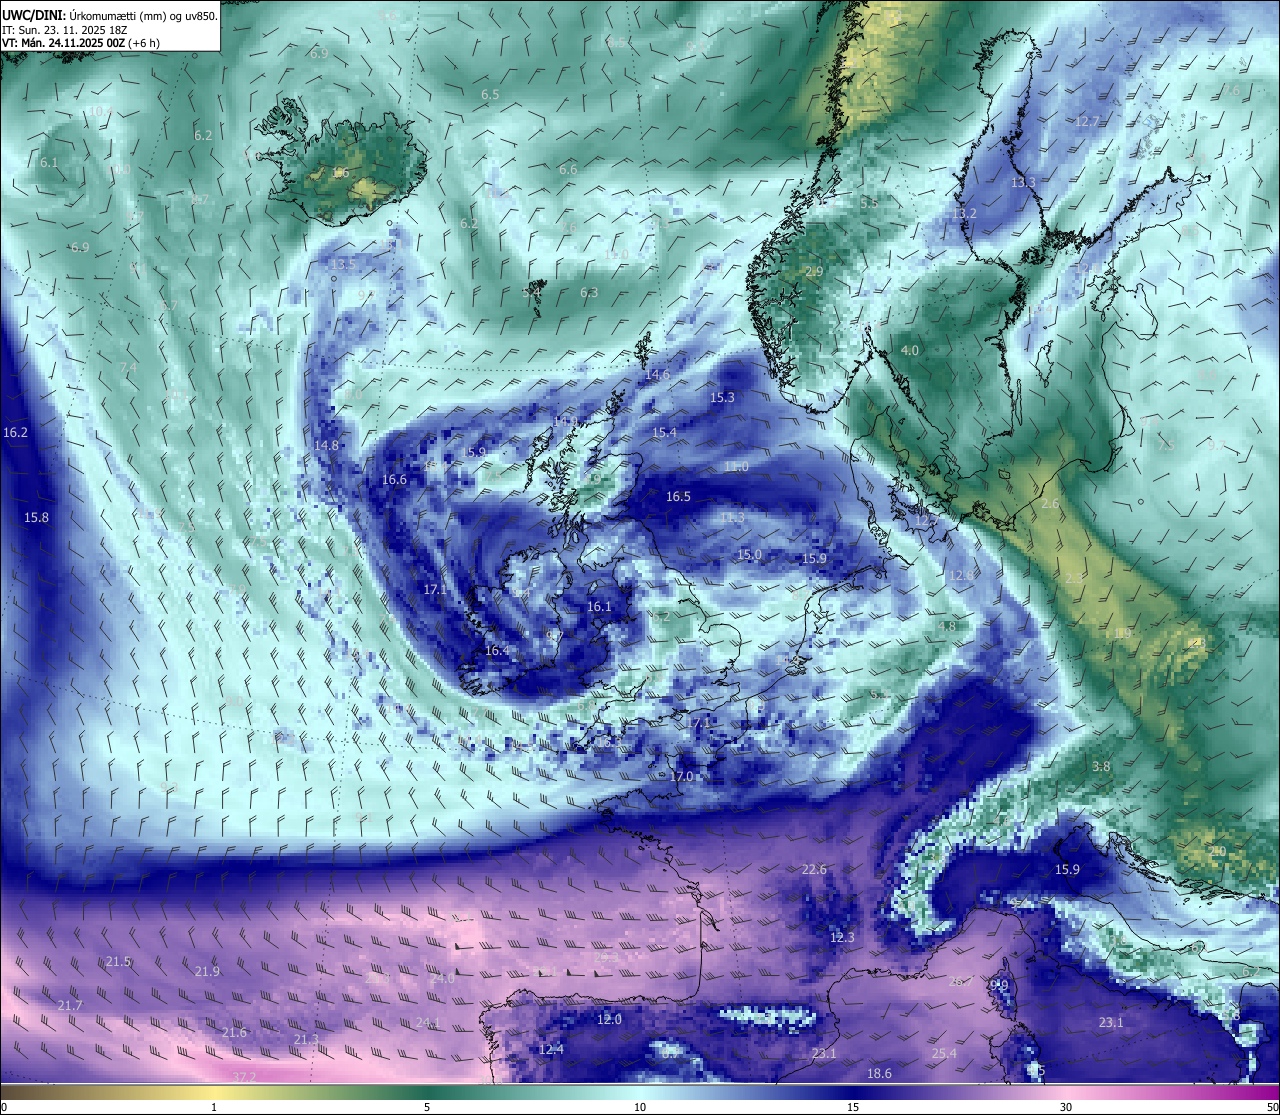Click the value label '21.7' near the bottom-left corner
The height and width of the screenshot is (1115, 1280).
coord(70,1006)
